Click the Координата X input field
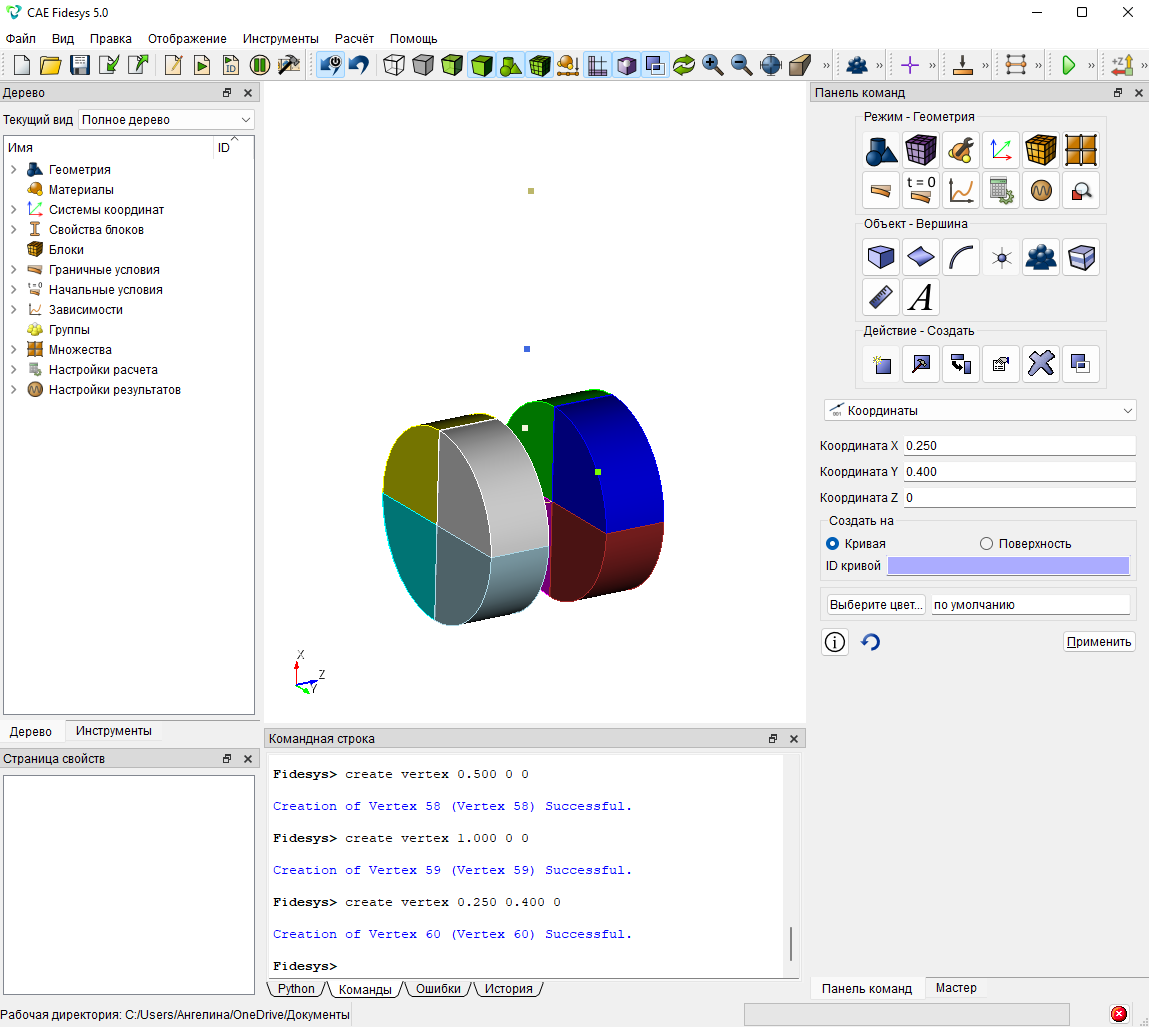1149x1027 pixels. (x=1019, y=445)
